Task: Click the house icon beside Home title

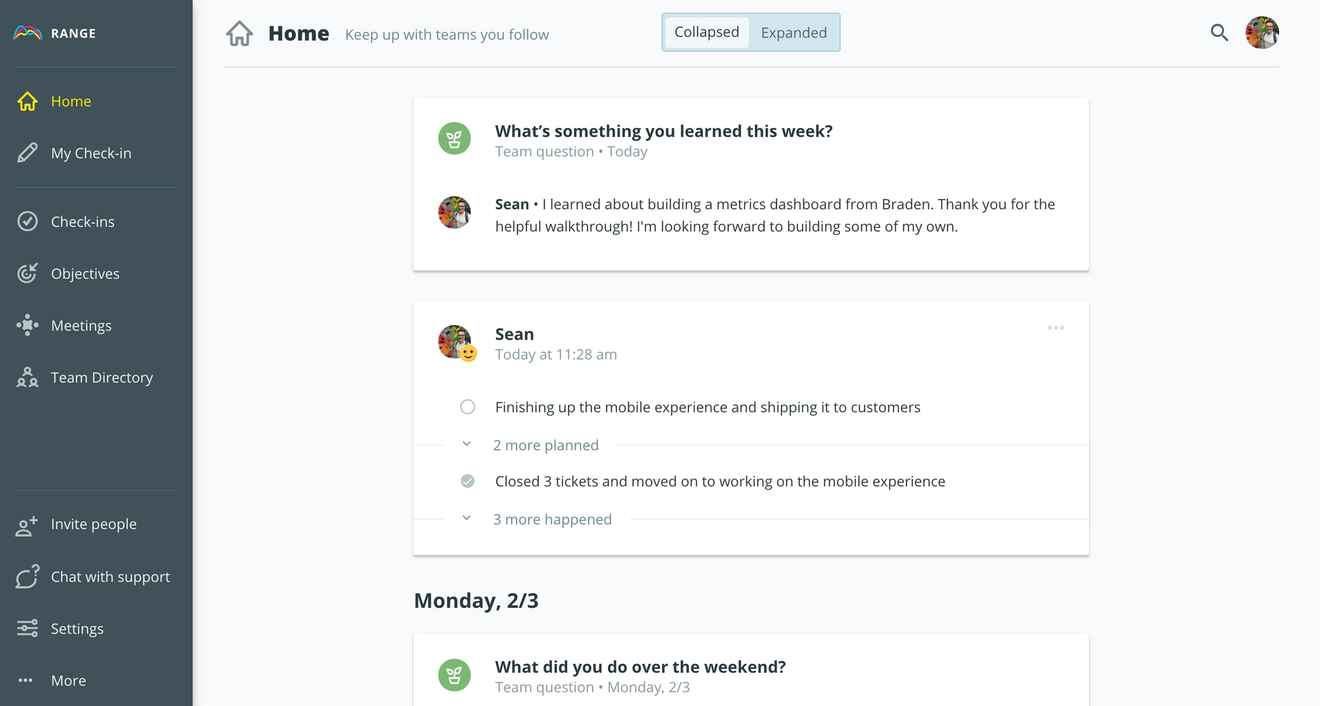Action: (240, 33)
